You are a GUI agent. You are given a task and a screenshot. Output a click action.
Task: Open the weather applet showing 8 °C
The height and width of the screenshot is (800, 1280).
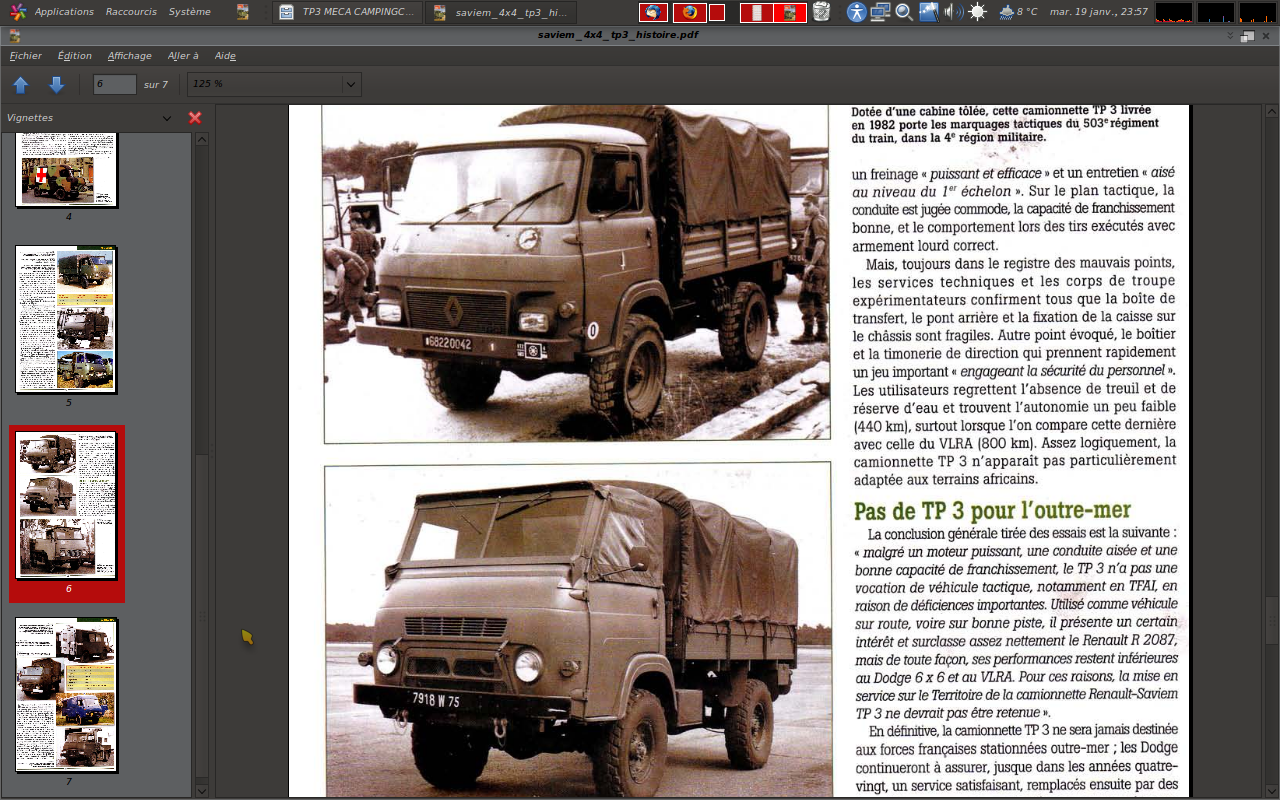pos(1019,12)
